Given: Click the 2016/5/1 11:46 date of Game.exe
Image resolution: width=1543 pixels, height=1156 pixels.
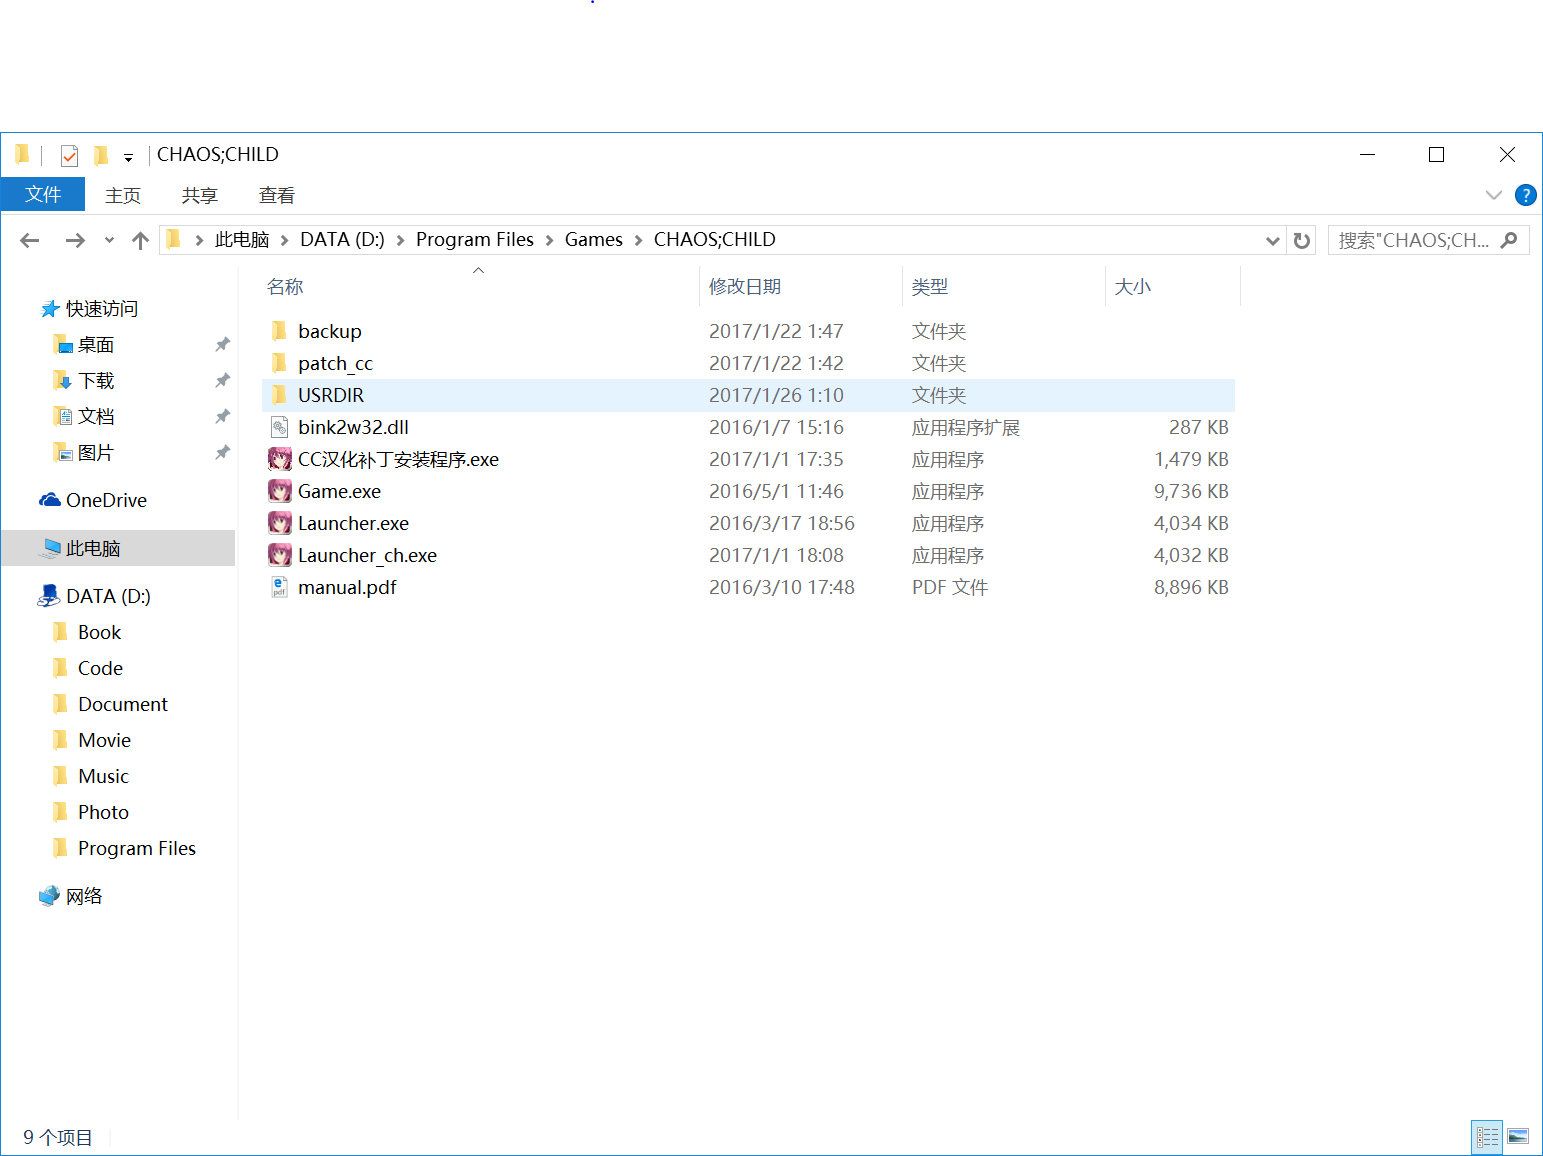Looking at the screenshot, I should point(776,491).
